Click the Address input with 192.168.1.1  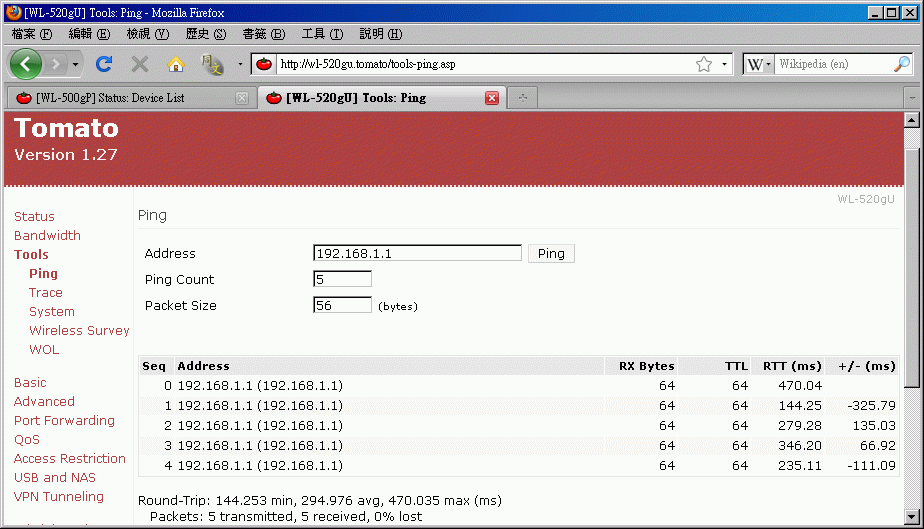tap(417, 253)
